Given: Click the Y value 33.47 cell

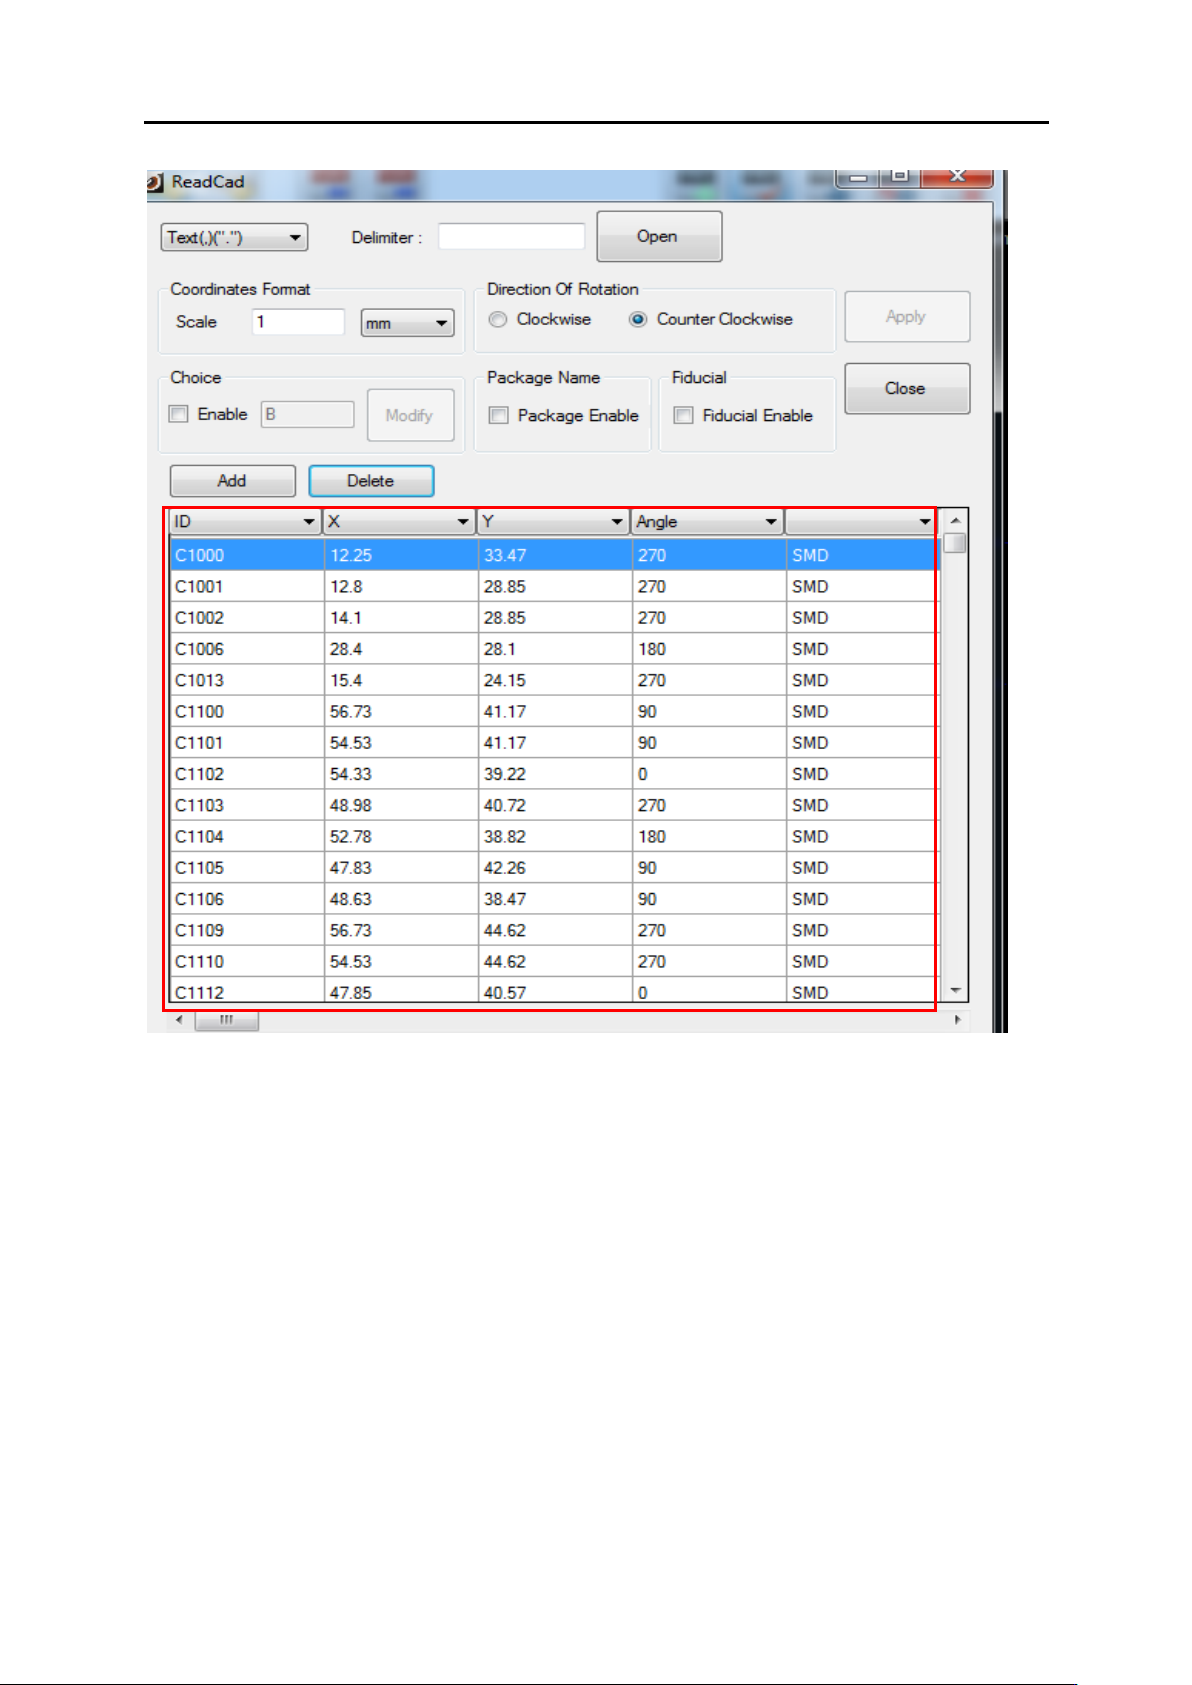Looking at the screenshot, I should click(x=556, y=555).
